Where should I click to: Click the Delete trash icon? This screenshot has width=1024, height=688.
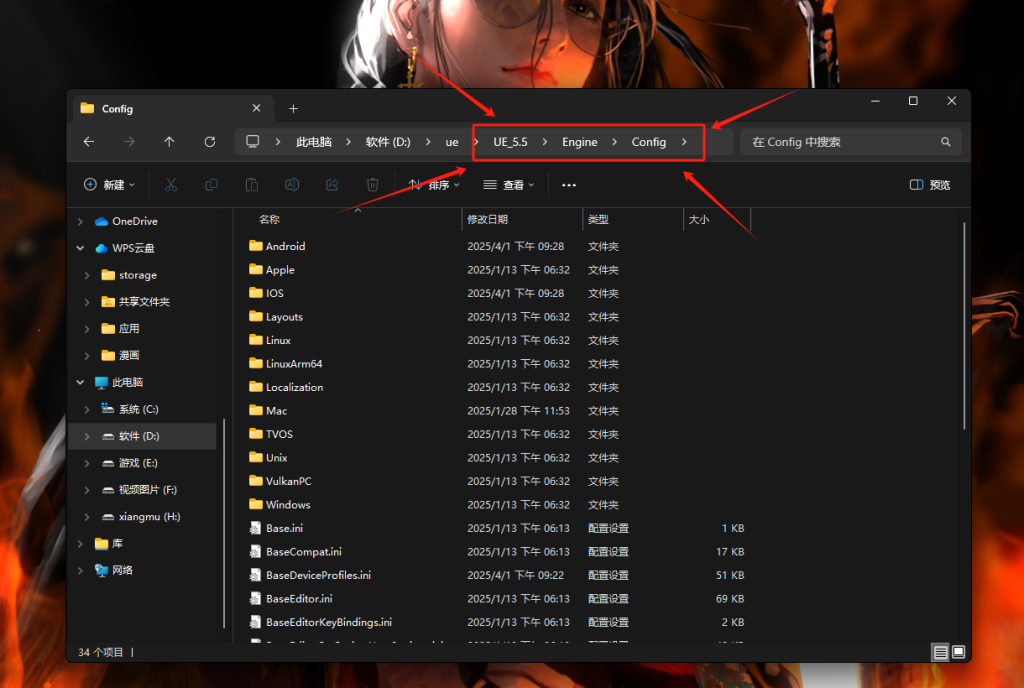372,185
